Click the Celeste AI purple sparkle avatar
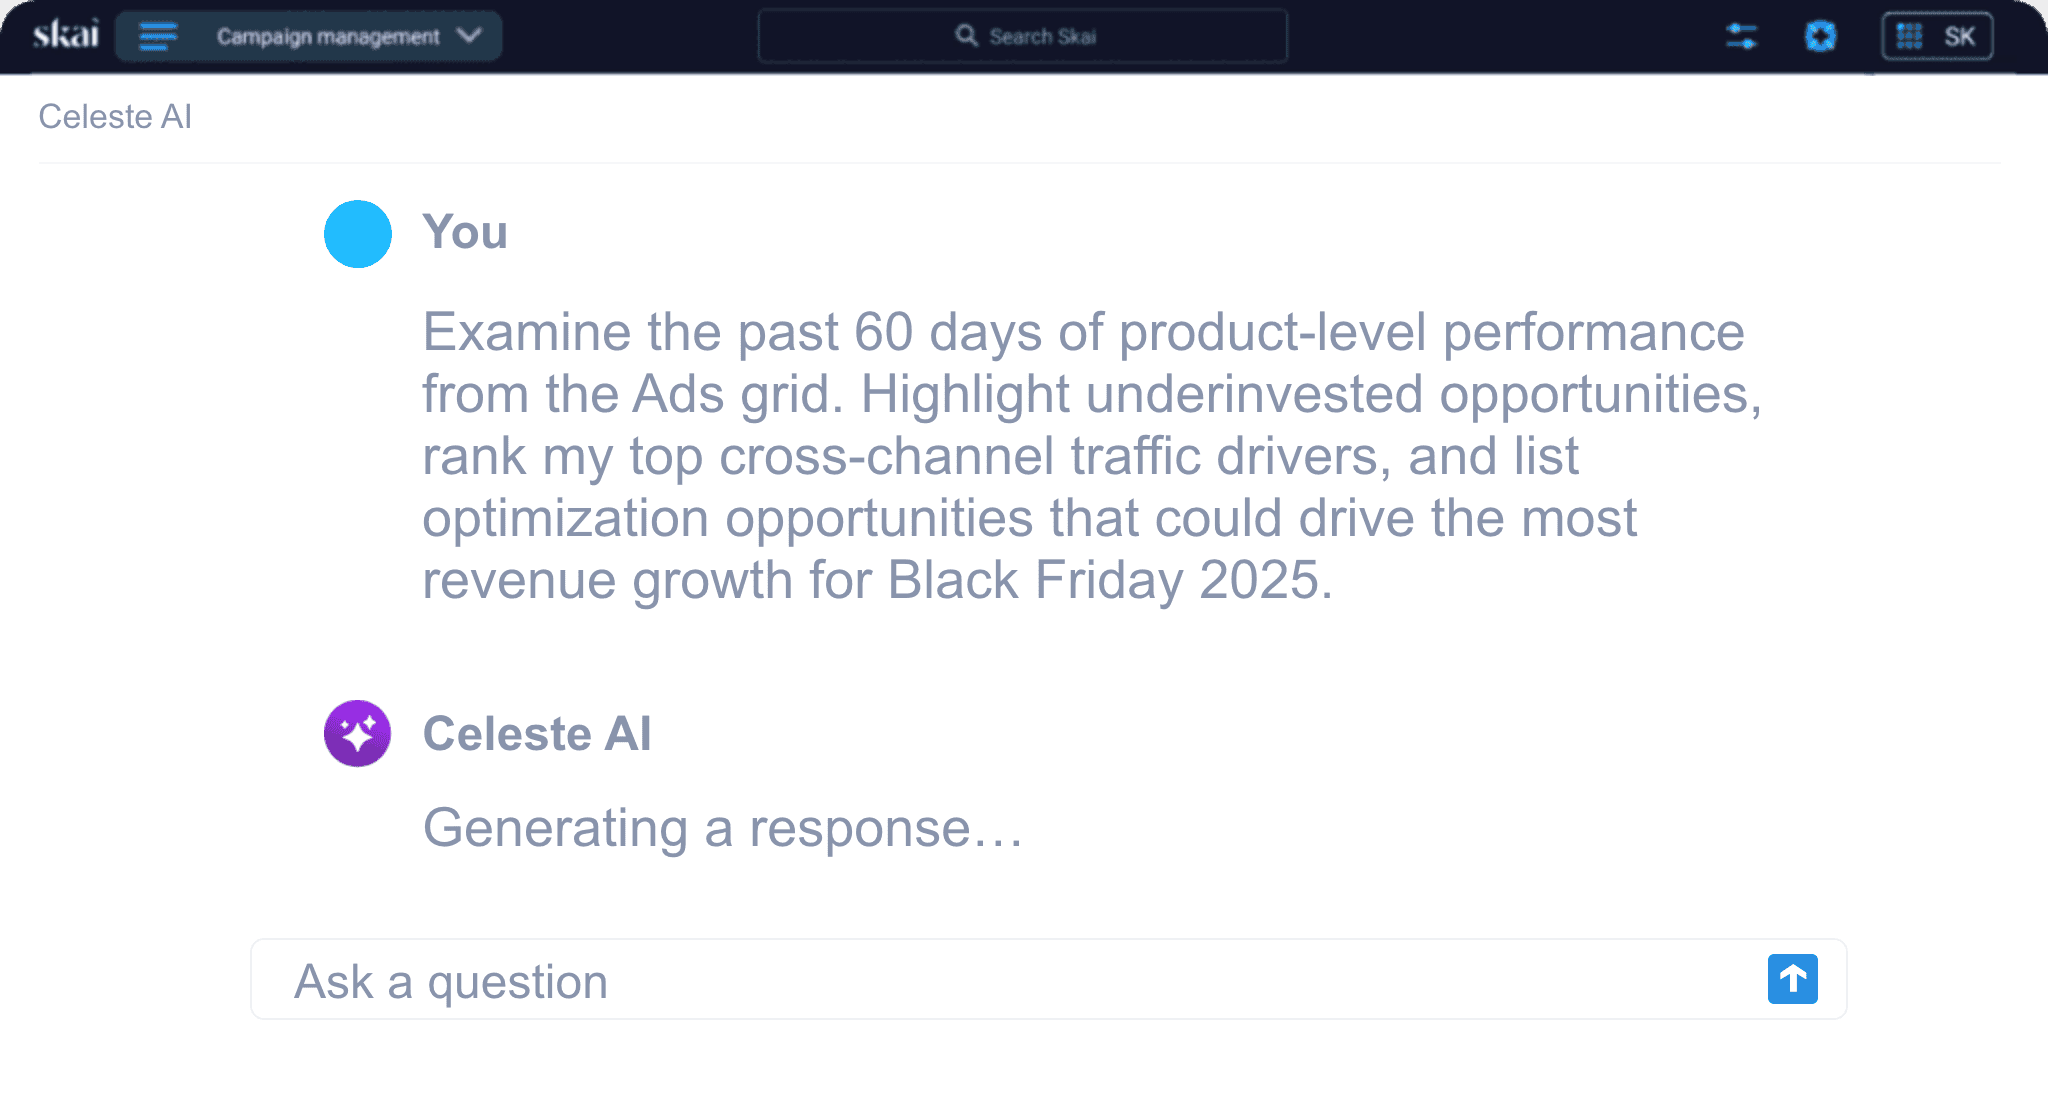Image resolution: width=2048 pixels, height=1118 pixels. click(x=357, y=734)
